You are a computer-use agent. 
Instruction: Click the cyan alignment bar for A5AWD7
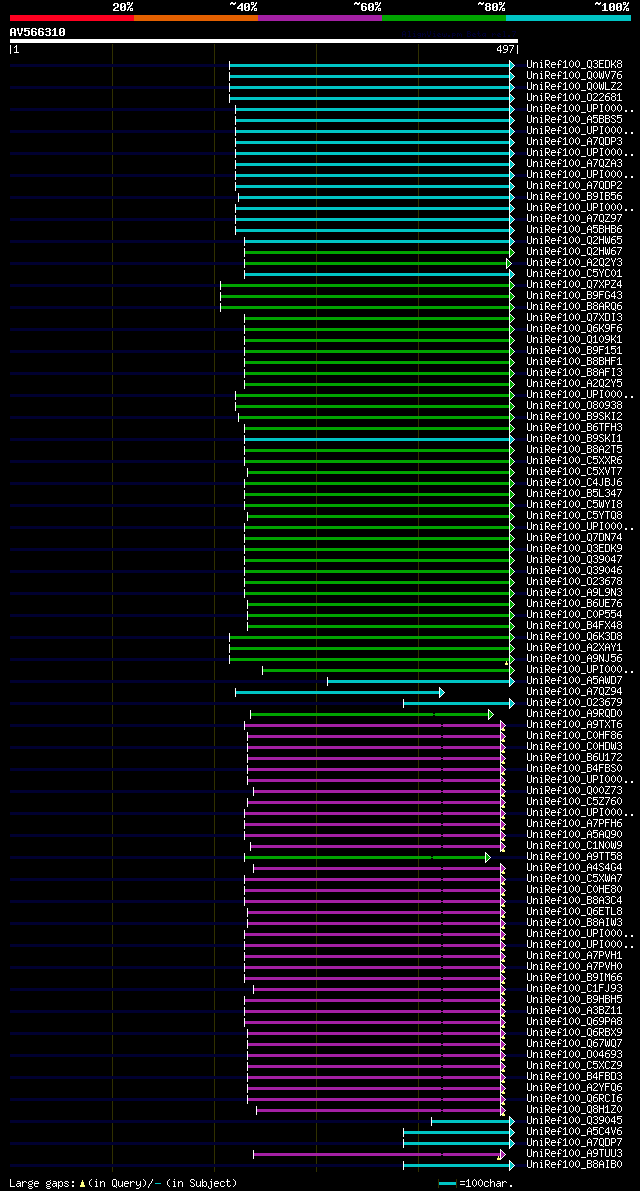click(421, 681)
